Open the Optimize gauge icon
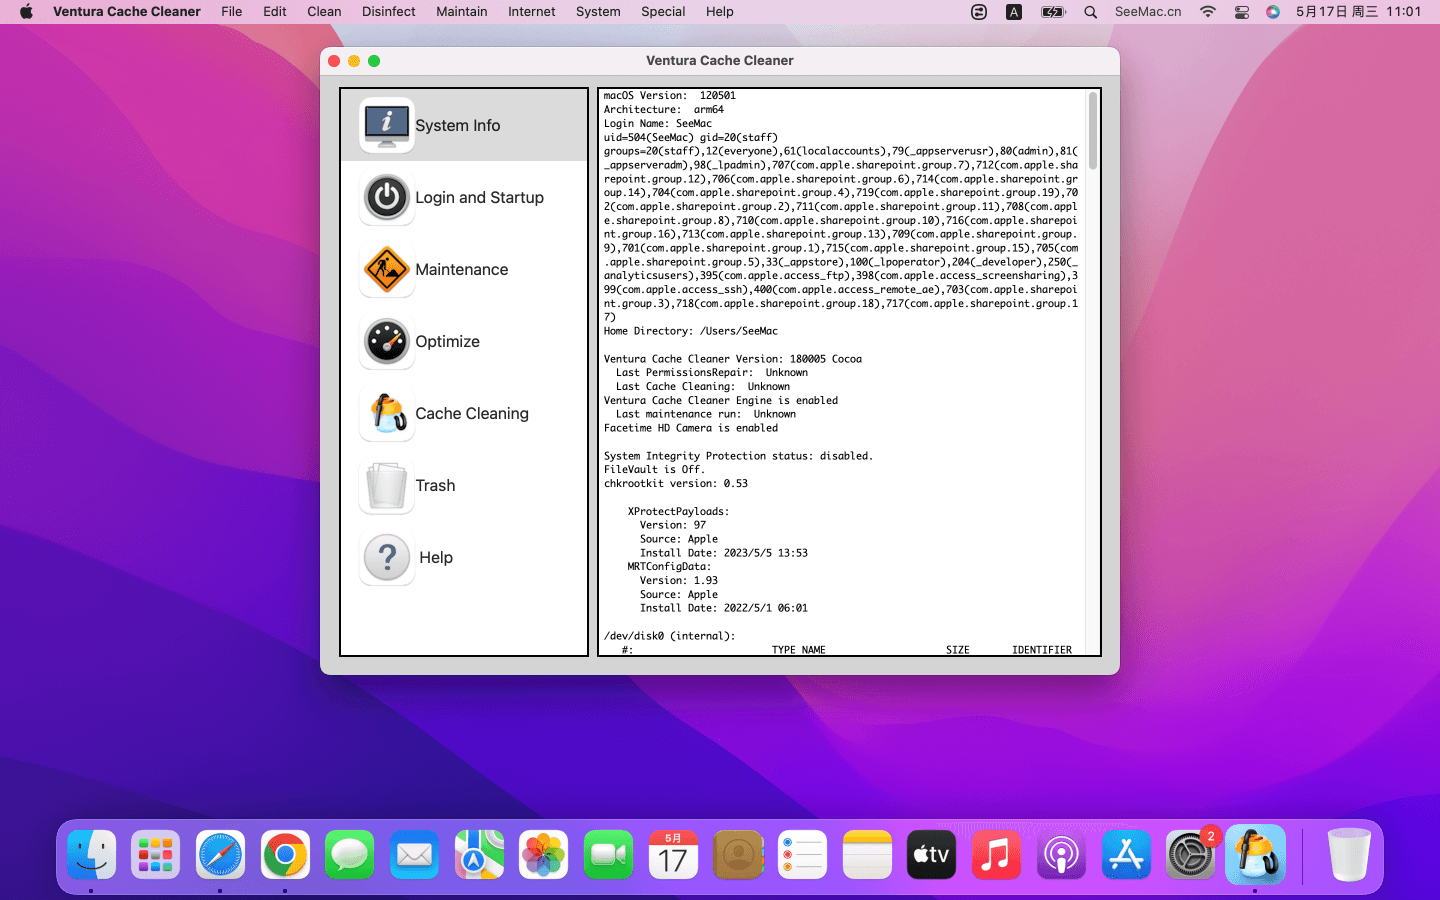The height and width of the screenshot is (900, 1440). [x=387, y=341]
